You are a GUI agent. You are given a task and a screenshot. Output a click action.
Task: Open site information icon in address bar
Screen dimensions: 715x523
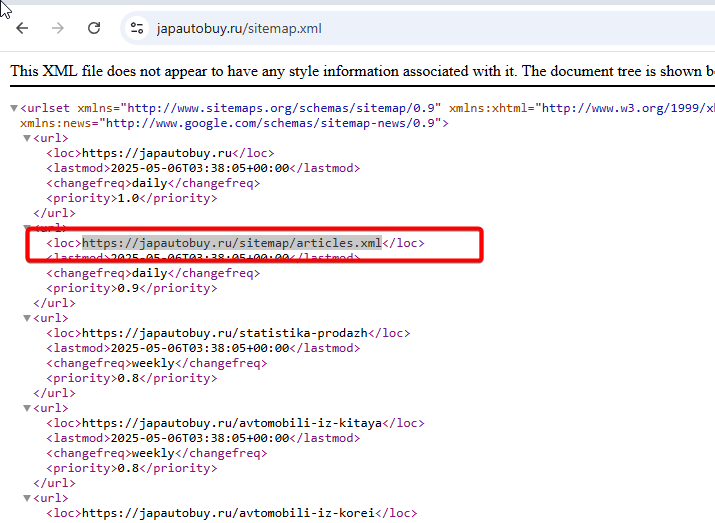click(137, 28)
